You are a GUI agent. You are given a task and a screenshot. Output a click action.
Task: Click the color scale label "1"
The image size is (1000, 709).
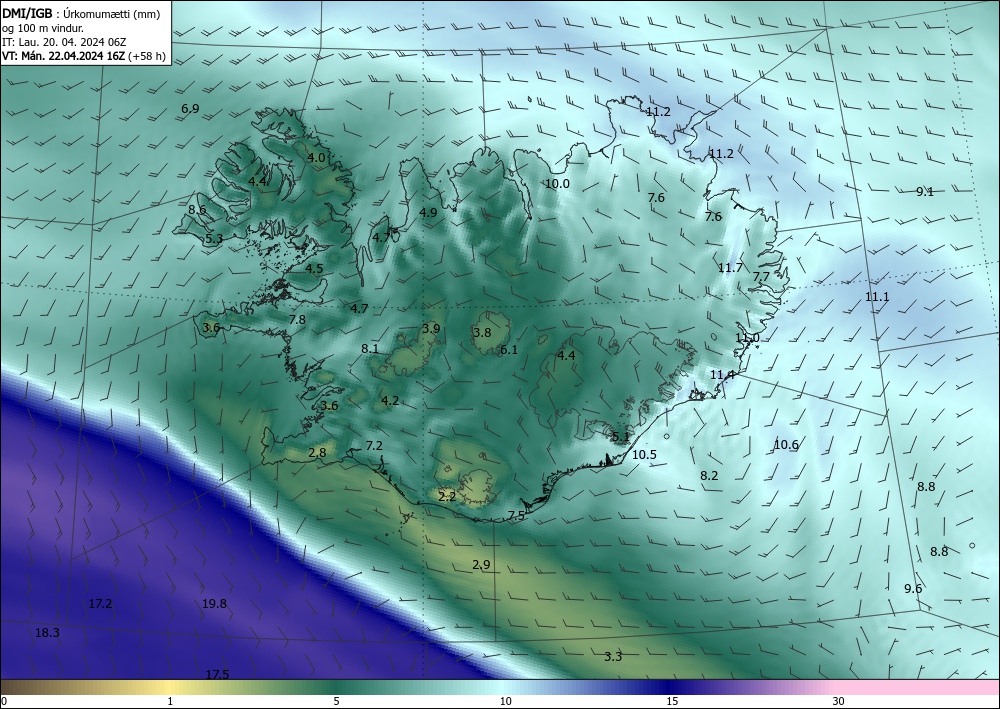tap(170, 701)
